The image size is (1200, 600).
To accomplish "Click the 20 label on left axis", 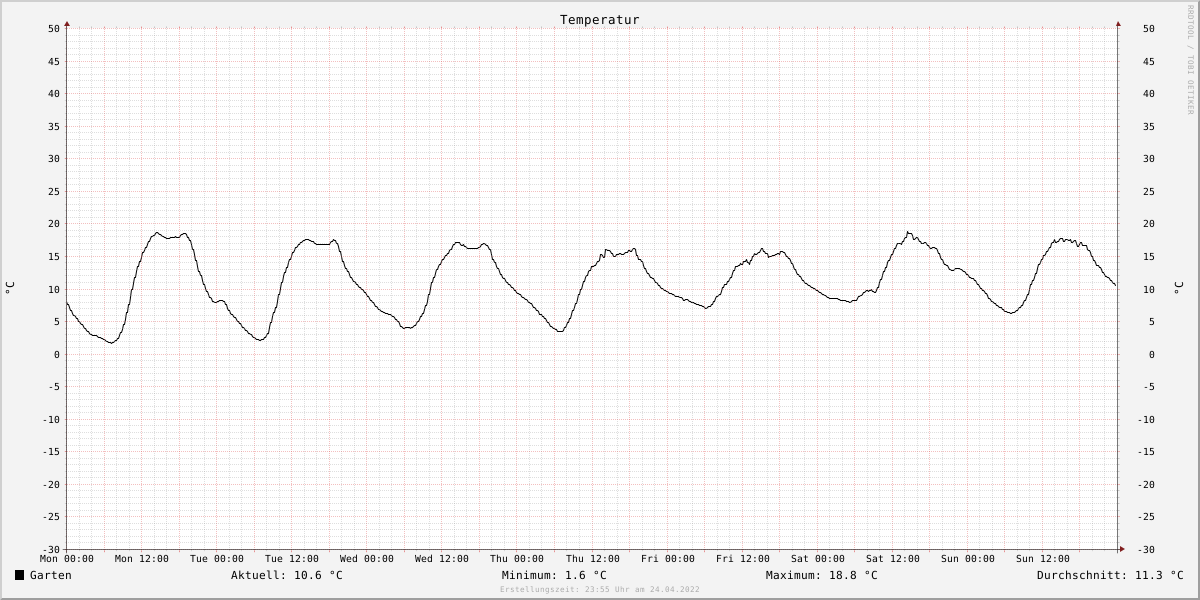I will (54, 224).
